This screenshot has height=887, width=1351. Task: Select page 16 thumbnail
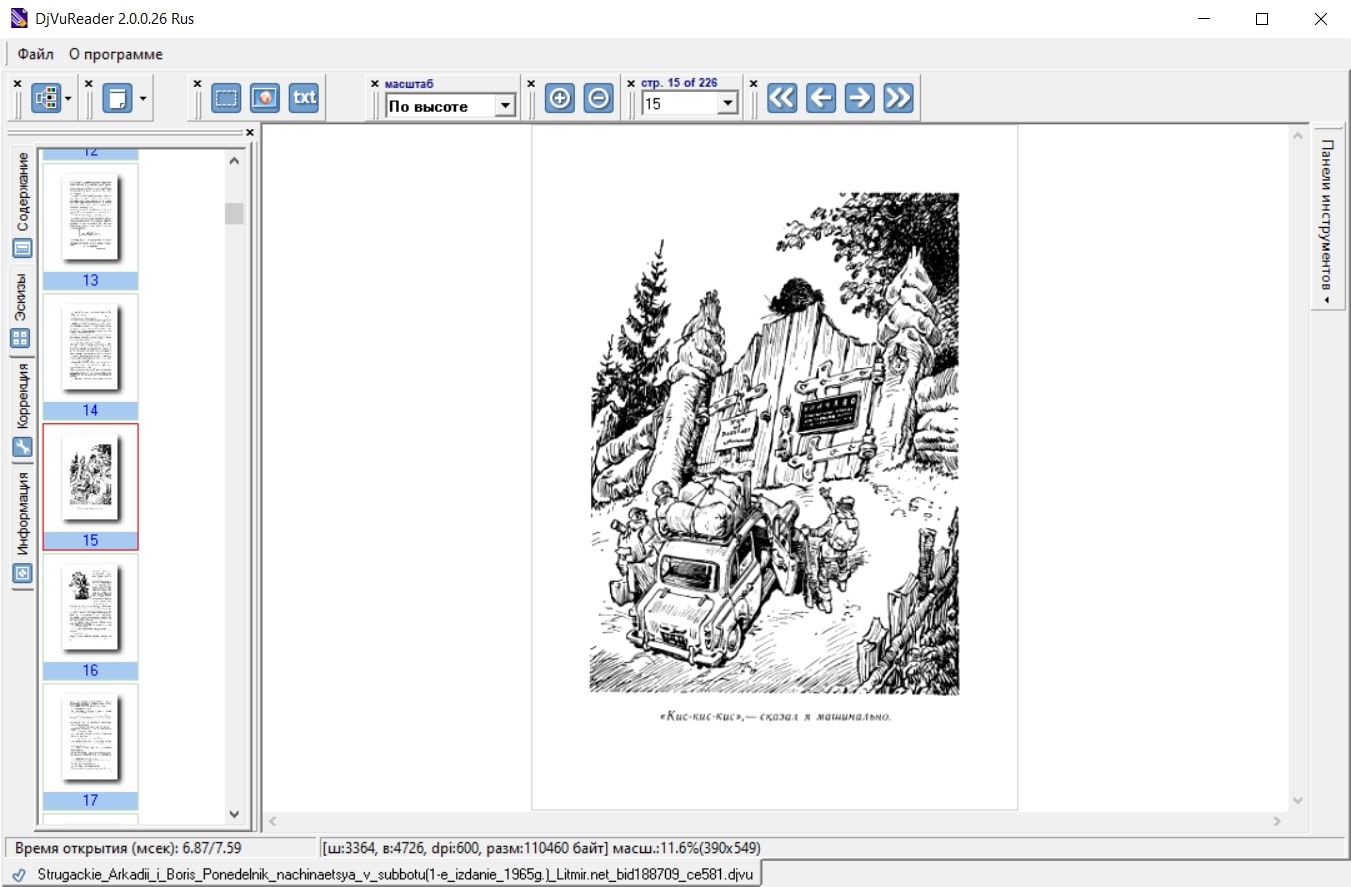pos(90,616)
